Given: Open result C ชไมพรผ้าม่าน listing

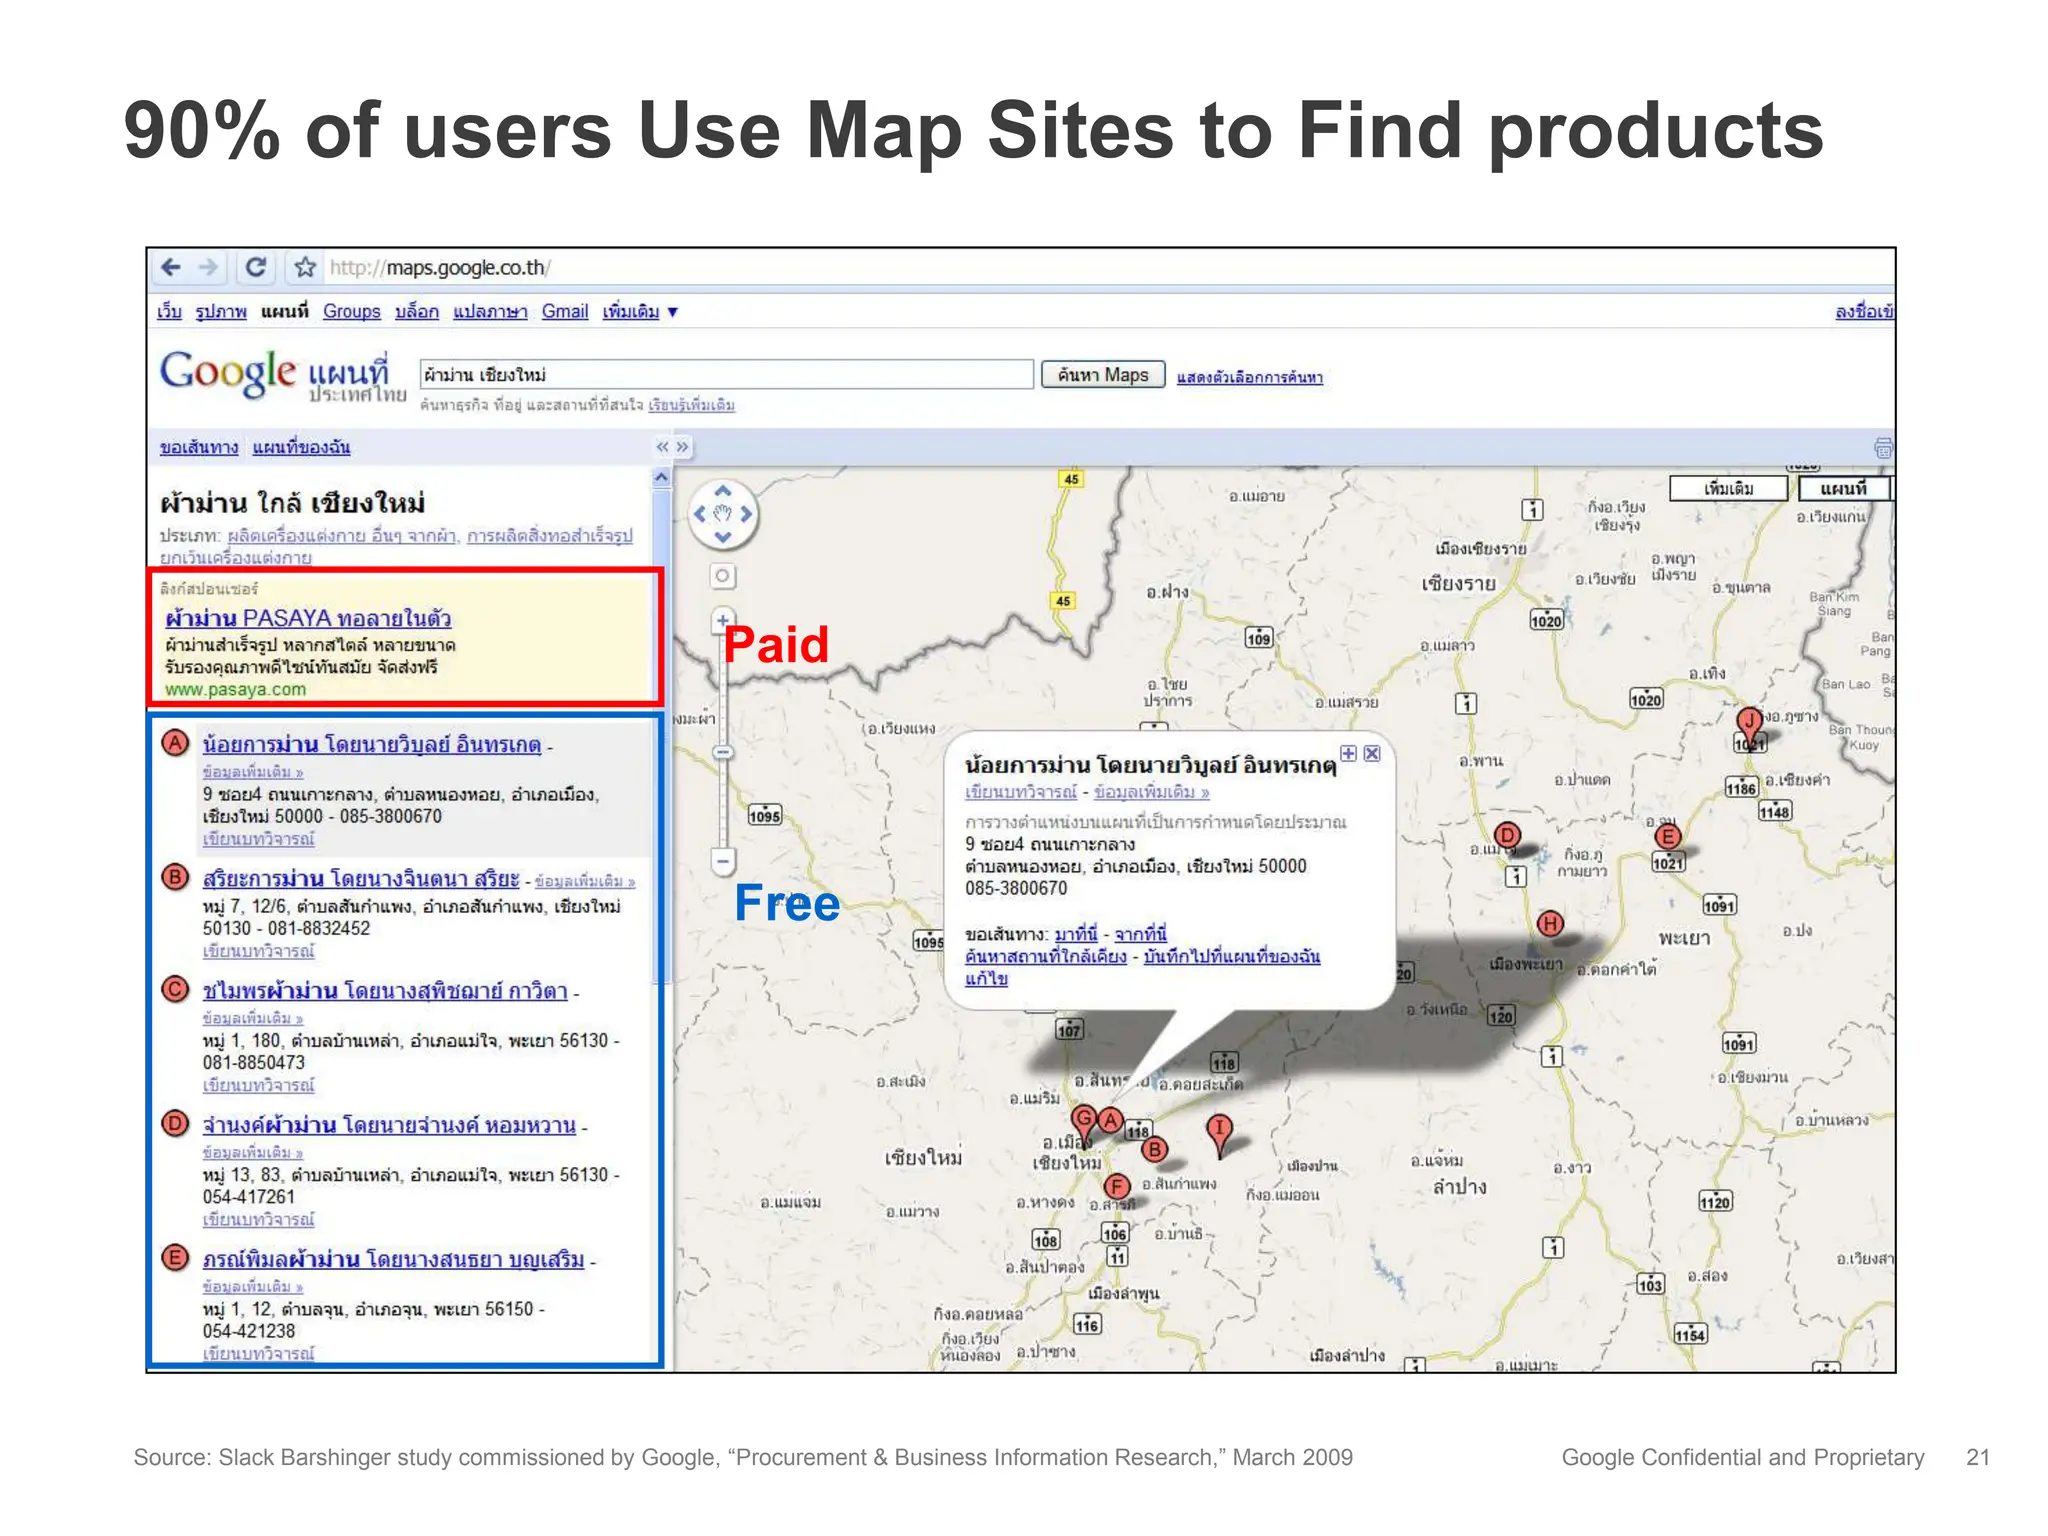Looking at the screenshot, I should (385, 991).
